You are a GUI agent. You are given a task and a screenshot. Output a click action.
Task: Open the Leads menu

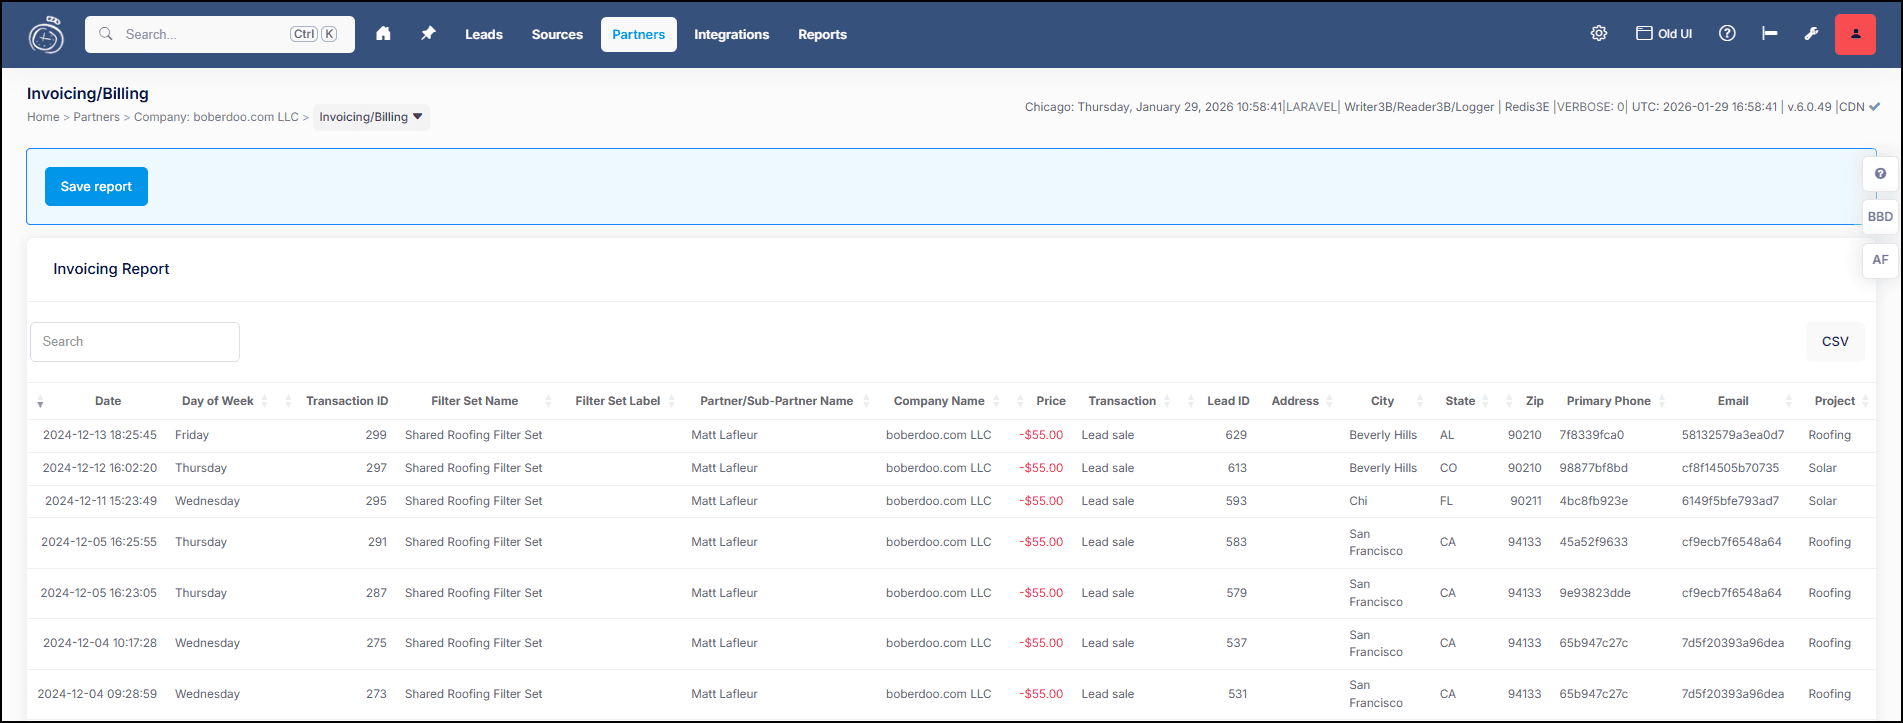(484, 35)
